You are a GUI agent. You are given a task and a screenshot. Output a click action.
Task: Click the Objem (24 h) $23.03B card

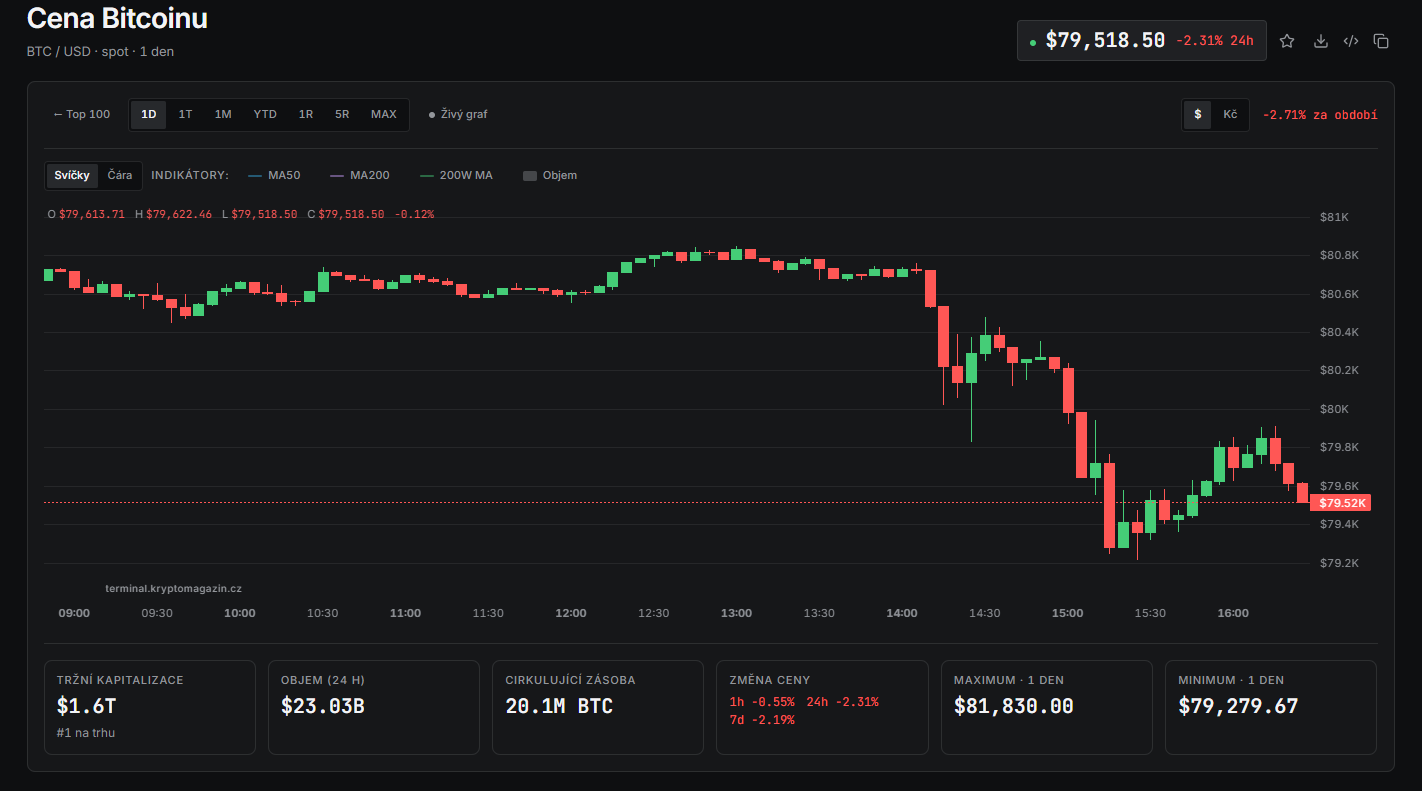click(x=374, y=707)
